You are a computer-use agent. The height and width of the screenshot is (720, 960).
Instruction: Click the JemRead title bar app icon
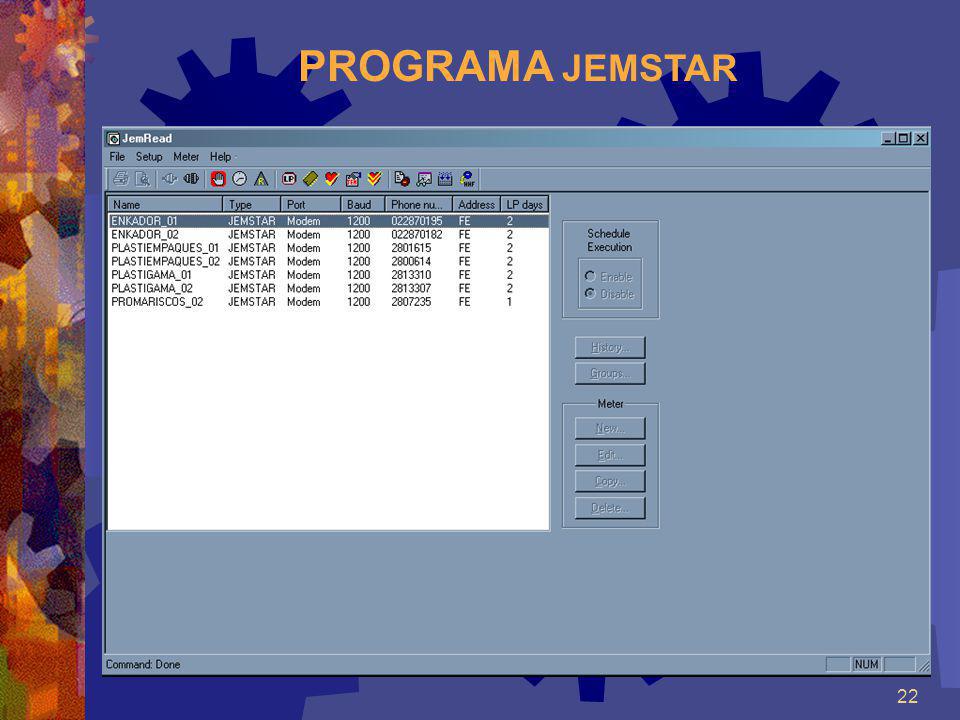point(113,138)
